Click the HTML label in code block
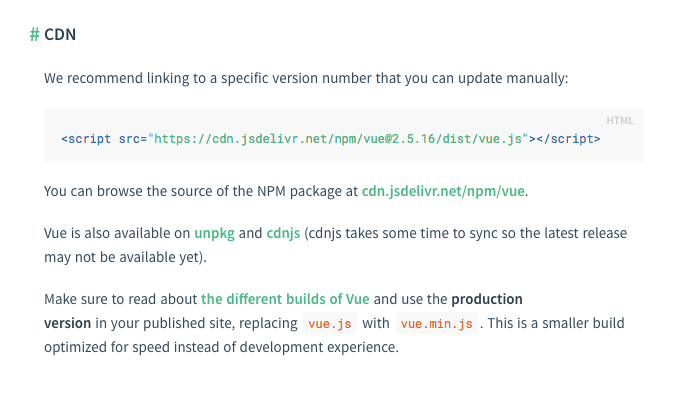Screen dimensions: 680x405 click(x=620, y=120)
